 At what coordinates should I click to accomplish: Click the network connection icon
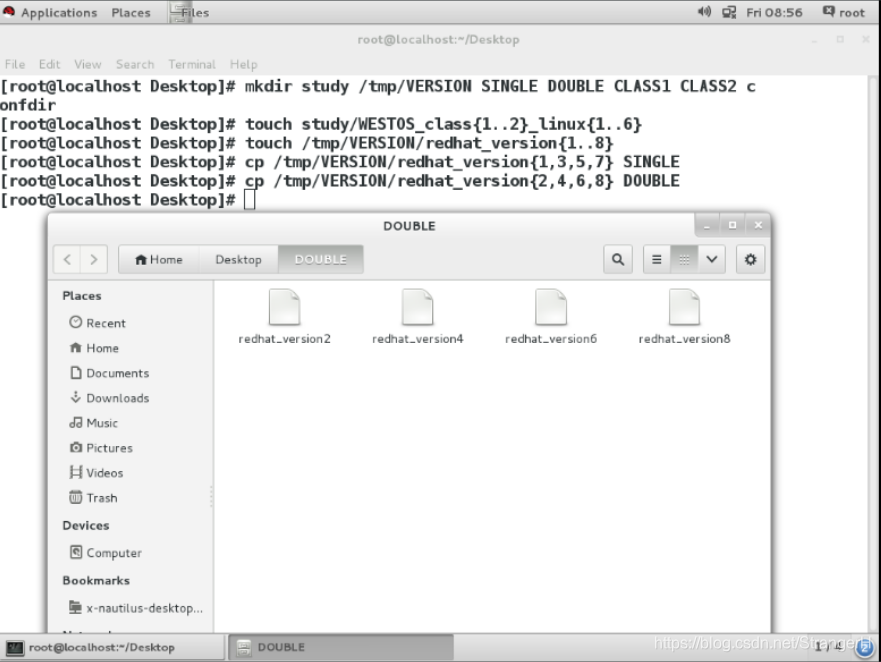729,12
